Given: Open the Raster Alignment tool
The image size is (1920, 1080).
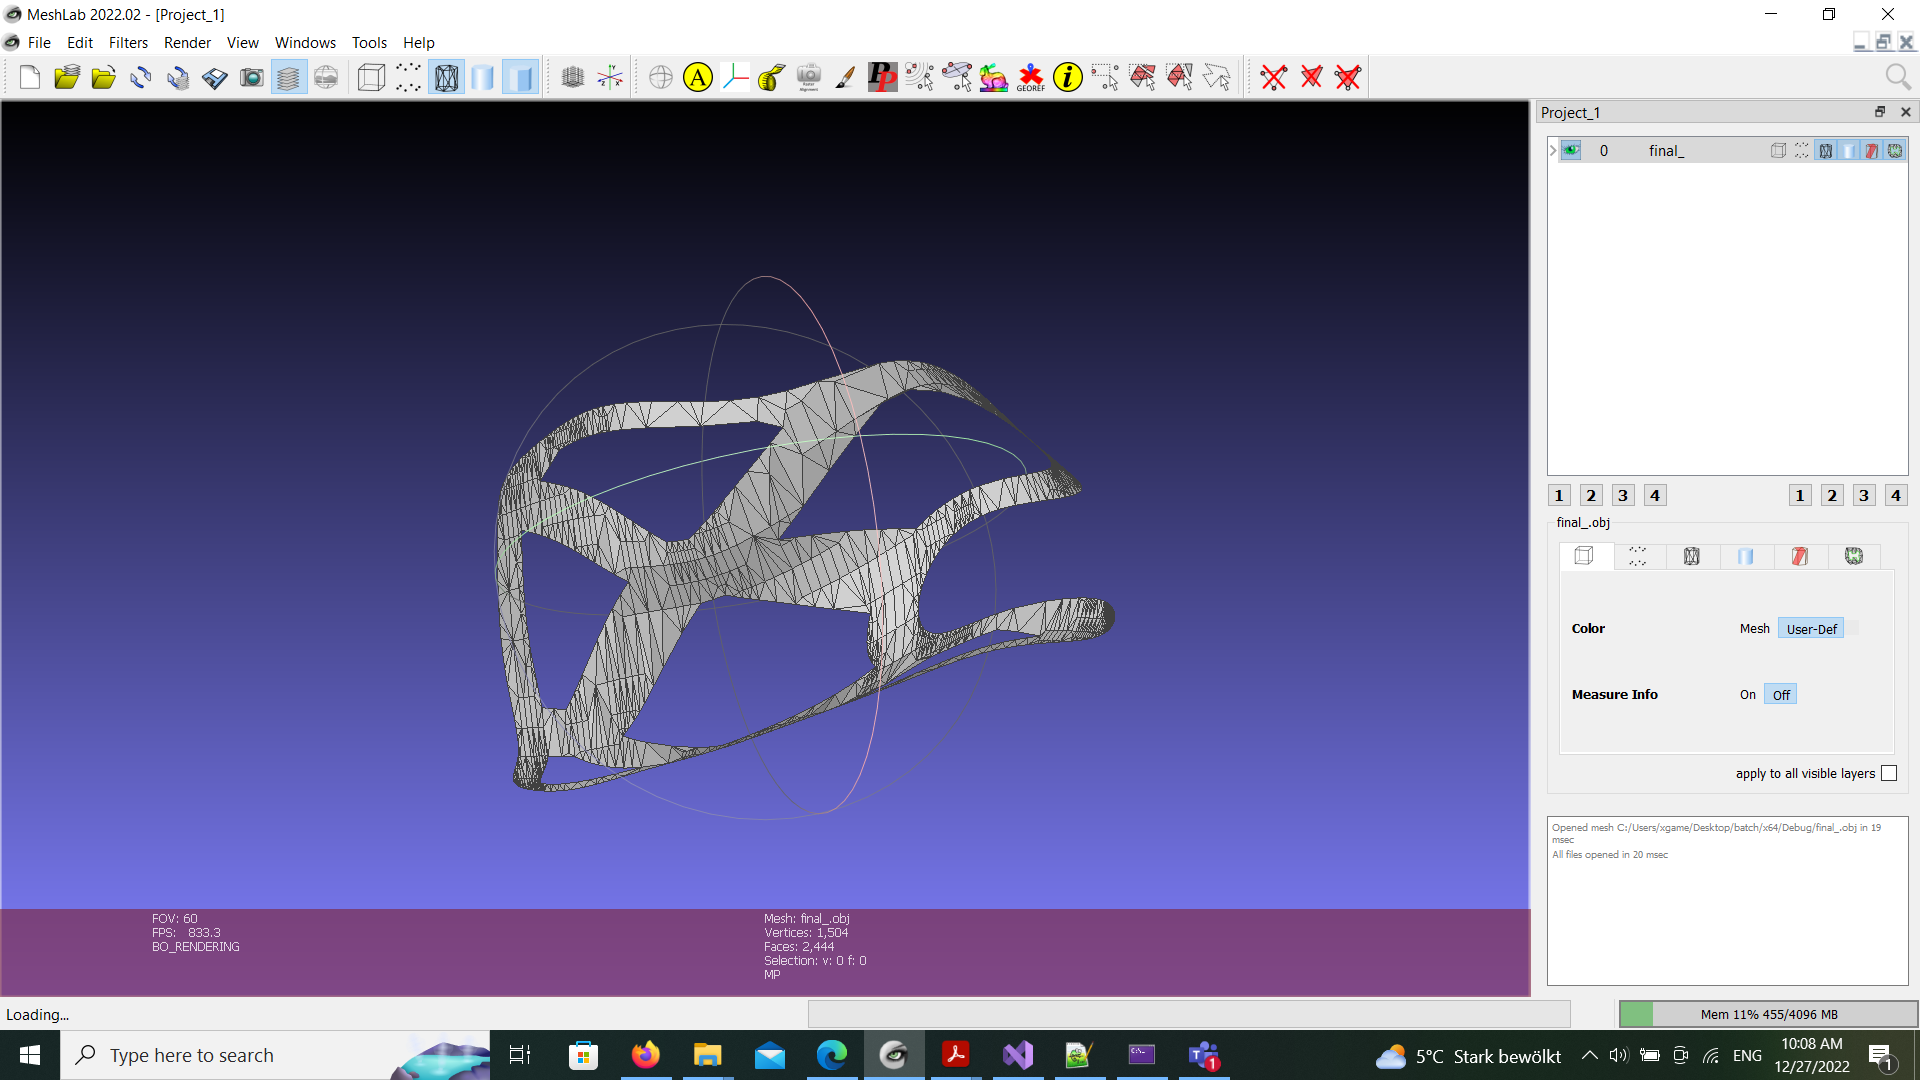Looking at the screenshot, I should tap(809, 77).
